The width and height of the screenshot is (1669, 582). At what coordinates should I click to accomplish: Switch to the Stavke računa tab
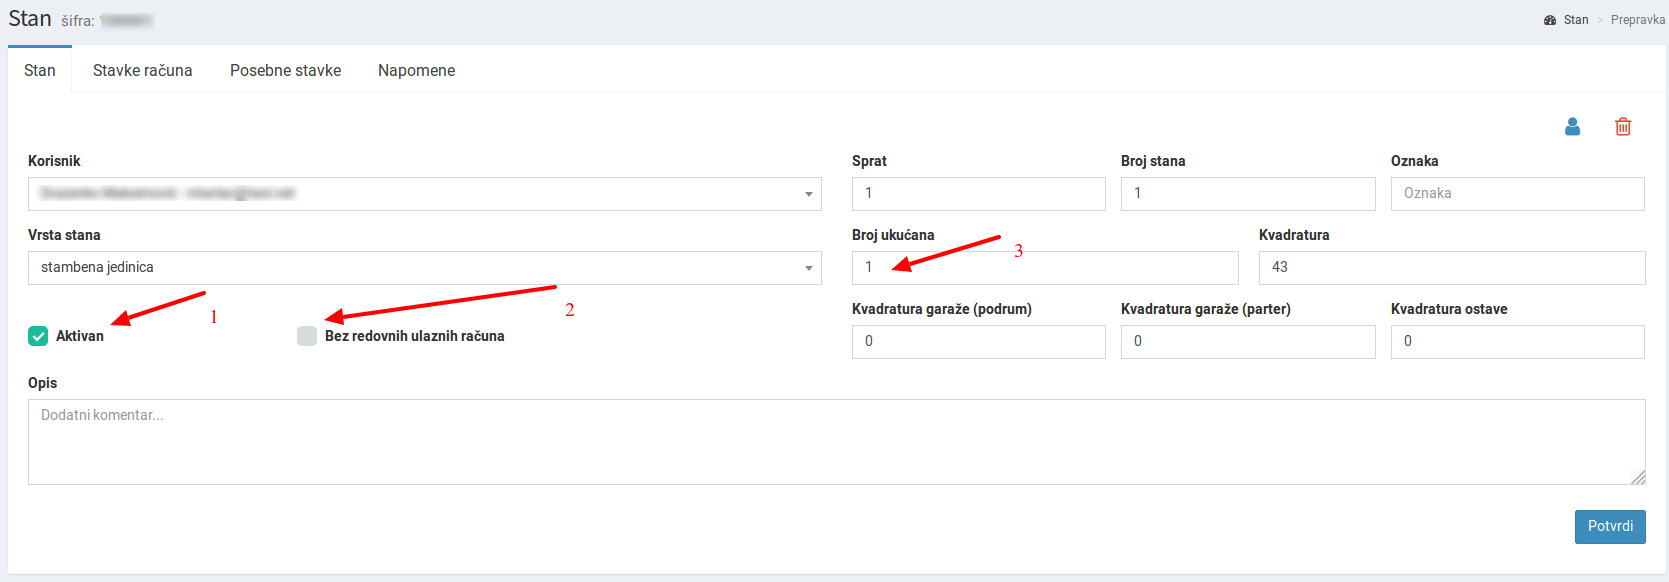pos(142,70)
